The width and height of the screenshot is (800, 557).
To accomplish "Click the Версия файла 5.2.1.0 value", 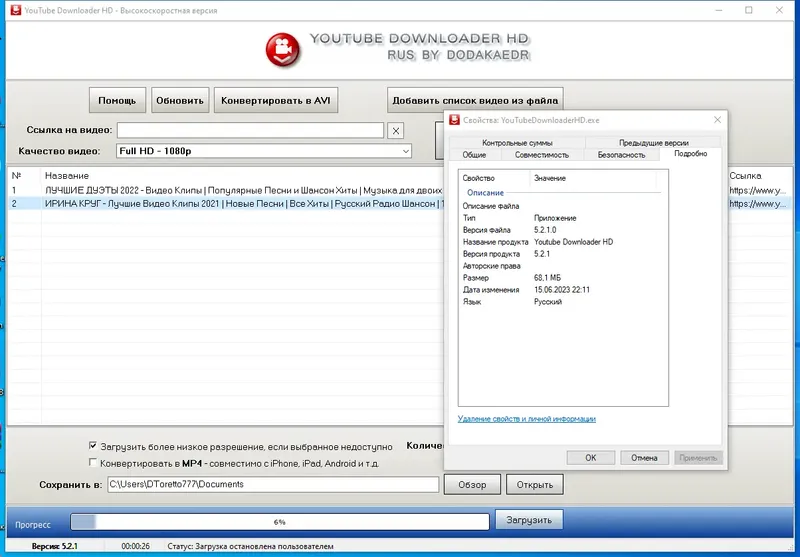I will pyautogui.click(x=545, y=230).
